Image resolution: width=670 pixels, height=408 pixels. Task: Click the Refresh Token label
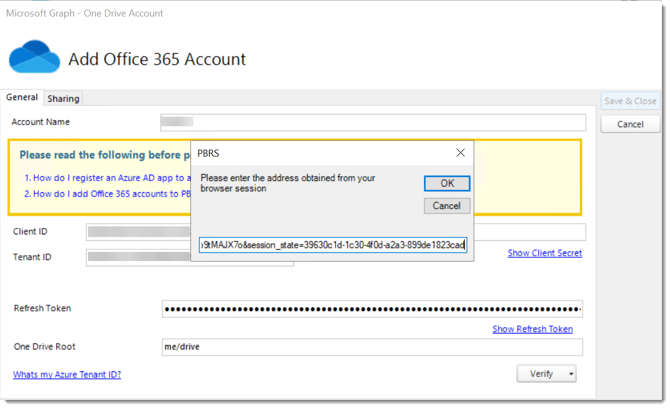[42, 308]
